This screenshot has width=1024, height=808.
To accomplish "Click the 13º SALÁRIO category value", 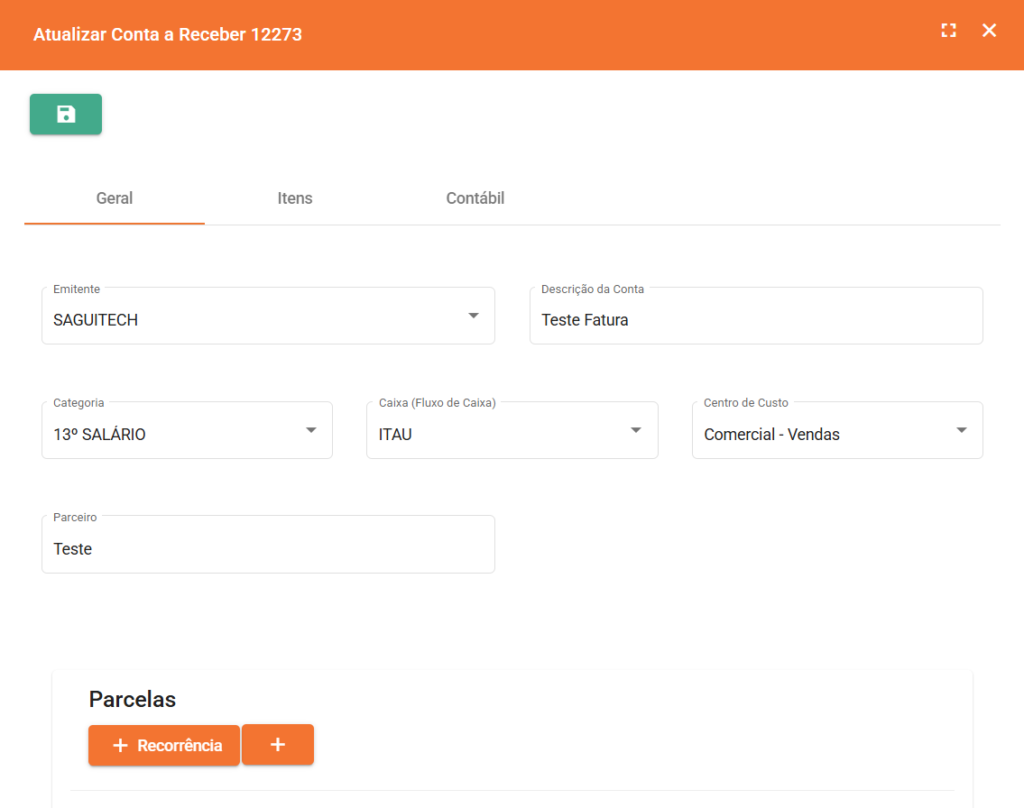I will 99,435.
